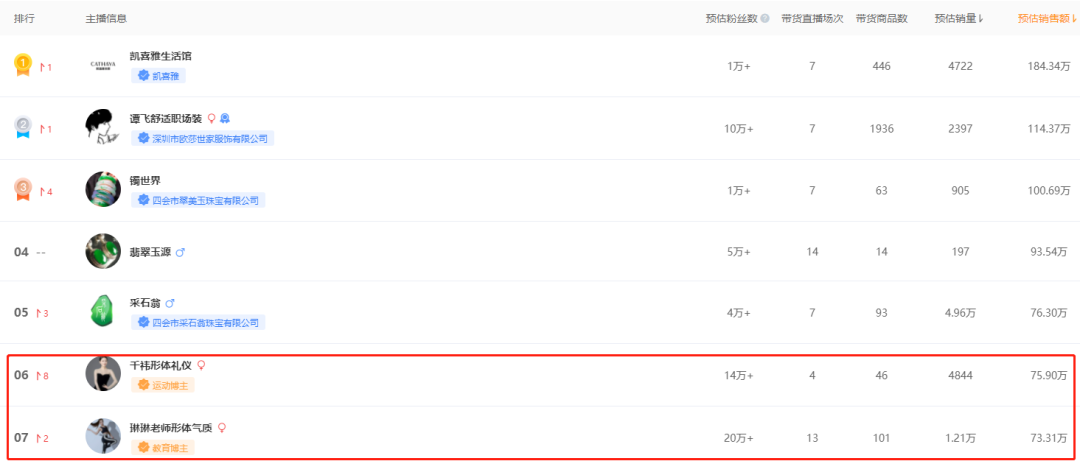Open the 翡翠玉源 avatar thumbnail
The width and height of the screenshot is (1080, 461).
point(103,251)
